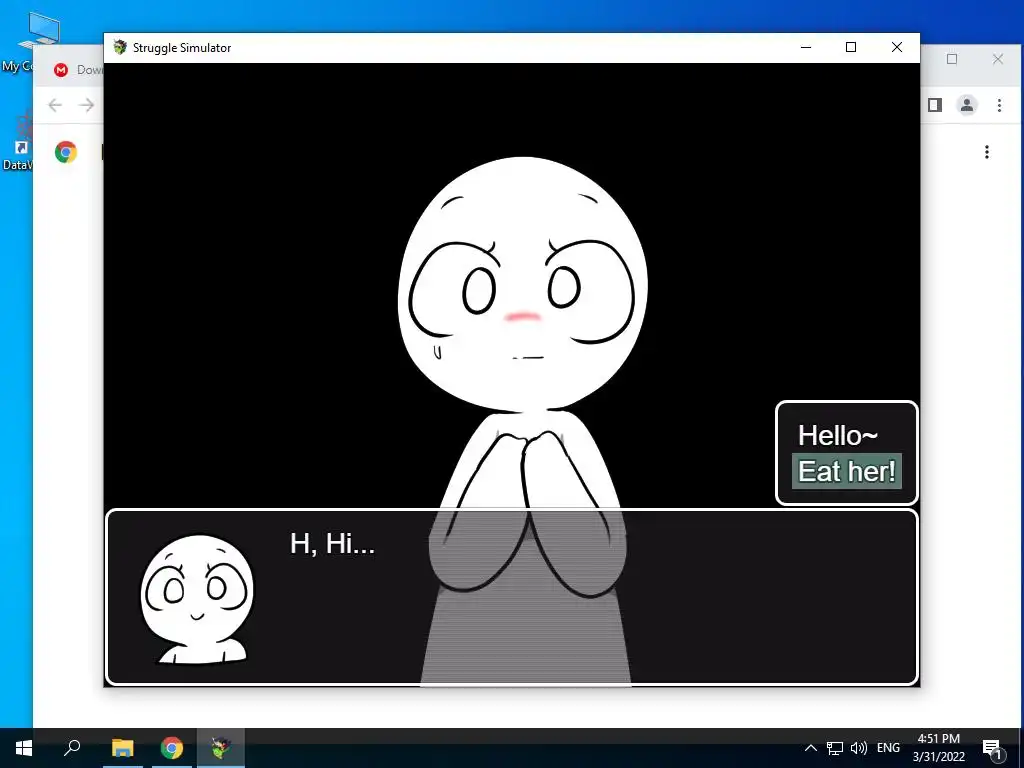Click the Struggle Simulator title bar icon
The height and width of the screenshot is (768, 1024).
pos(120,47)
